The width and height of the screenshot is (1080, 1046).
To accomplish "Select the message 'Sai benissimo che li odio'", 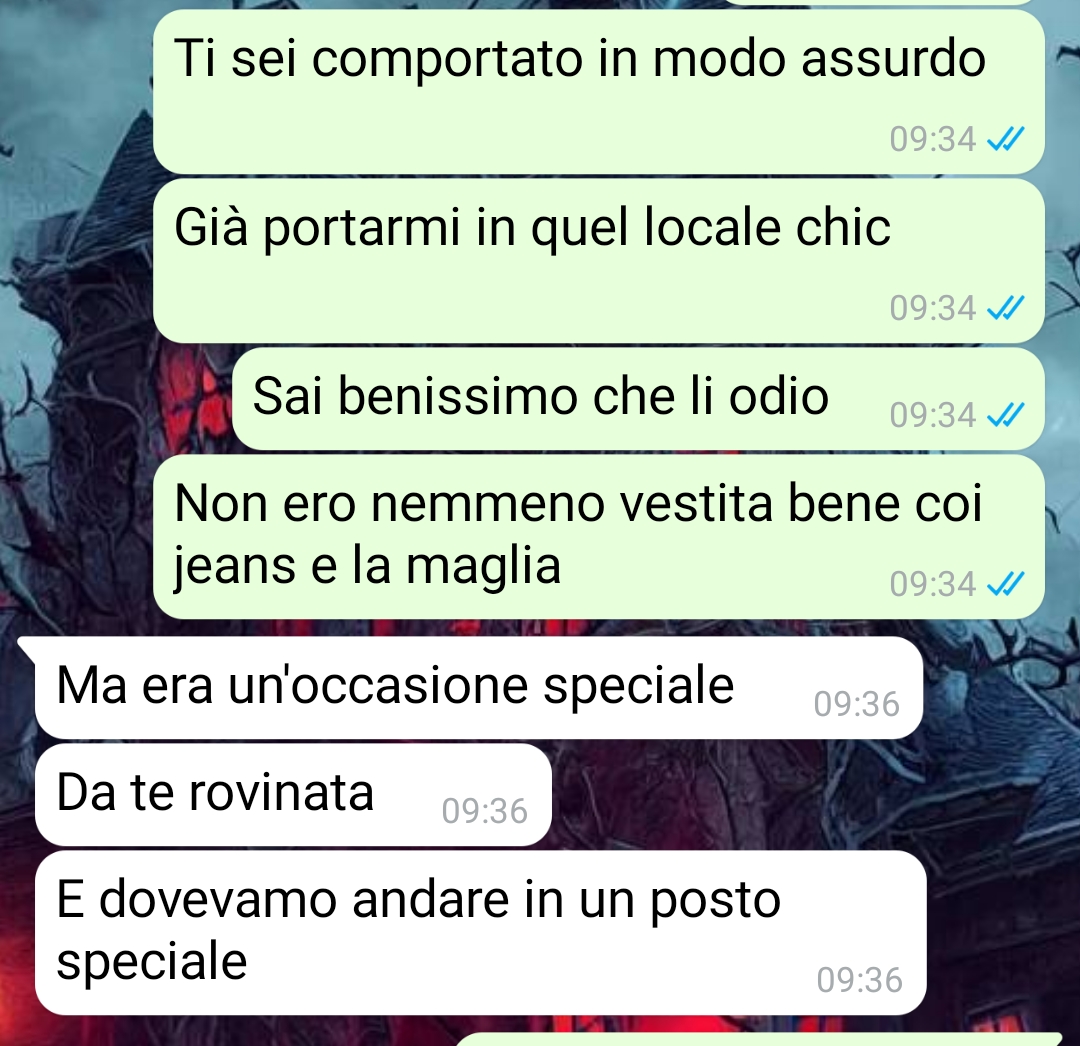I will (x=638, y=399).
